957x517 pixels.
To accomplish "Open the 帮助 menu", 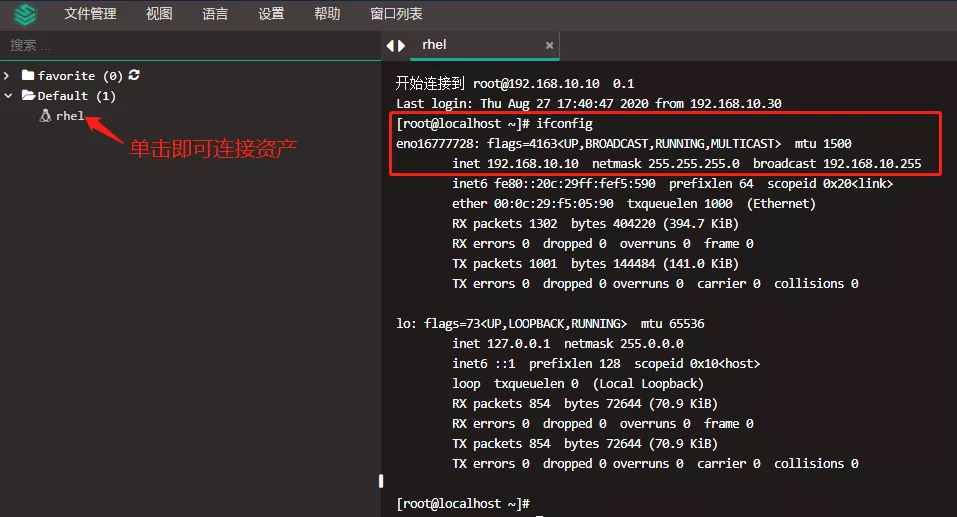I will pos(327,14).
